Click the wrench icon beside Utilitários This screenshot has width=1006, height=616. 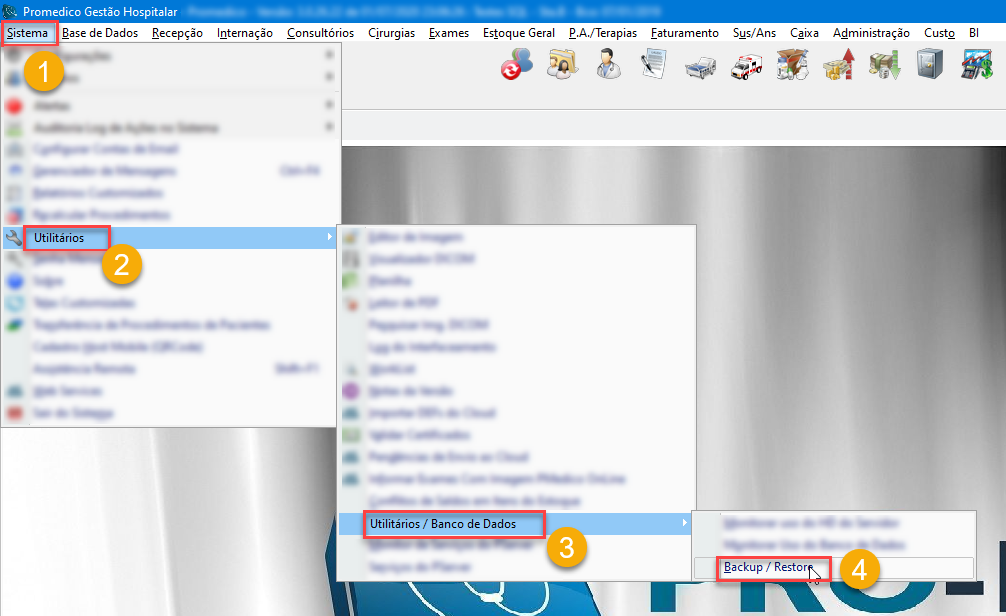pyautogui.click(x=14, y=238)
